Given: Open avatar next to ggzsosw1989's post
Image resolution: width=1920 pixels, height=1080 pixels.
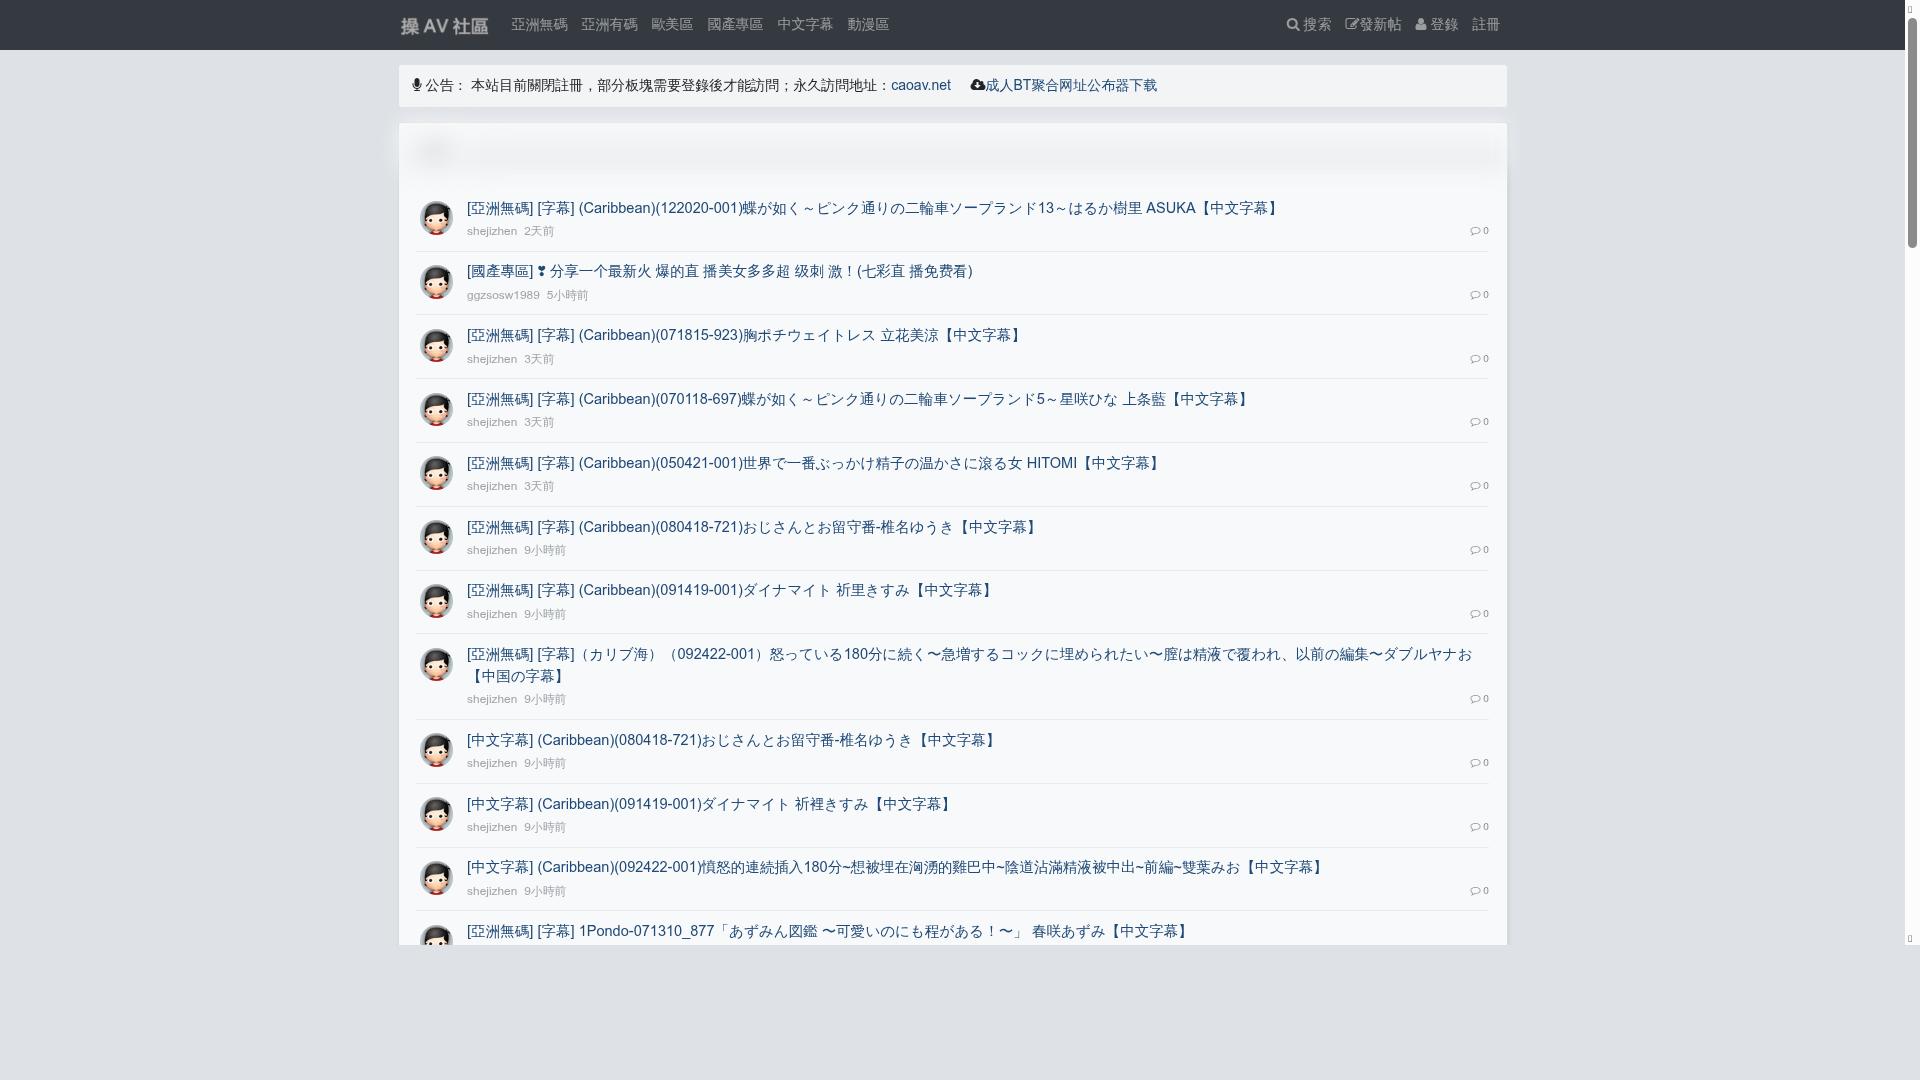Looking at the screenshot, I should (436, 282).
